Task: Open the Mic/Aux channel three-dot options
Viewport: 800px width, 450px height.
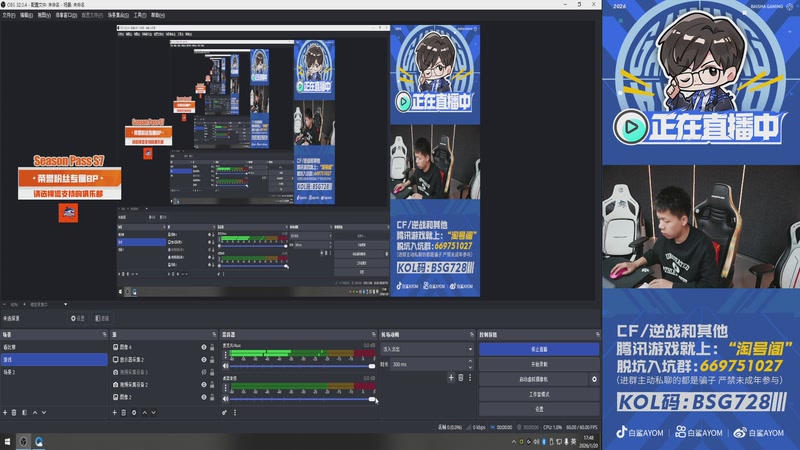Action: point(226,355)
